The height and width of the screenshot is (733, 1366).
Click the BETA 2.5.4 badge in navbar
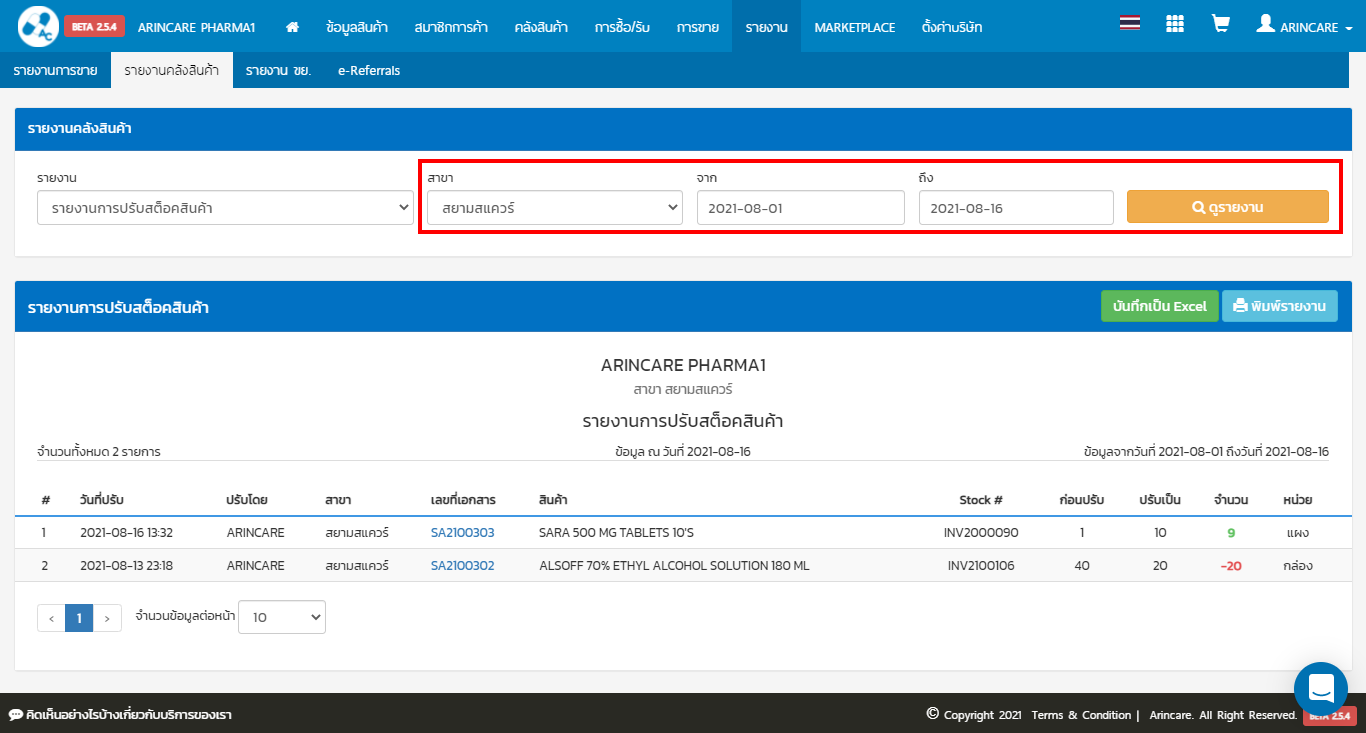94,27
